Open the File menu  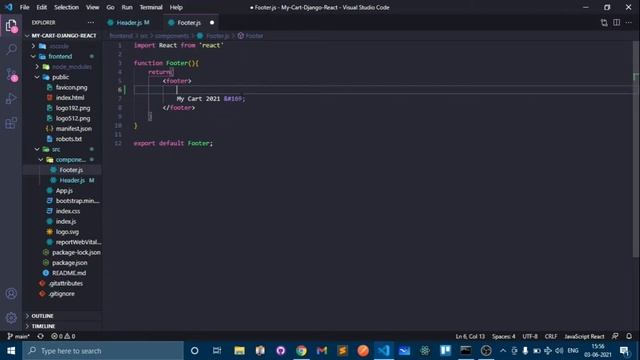24,7
